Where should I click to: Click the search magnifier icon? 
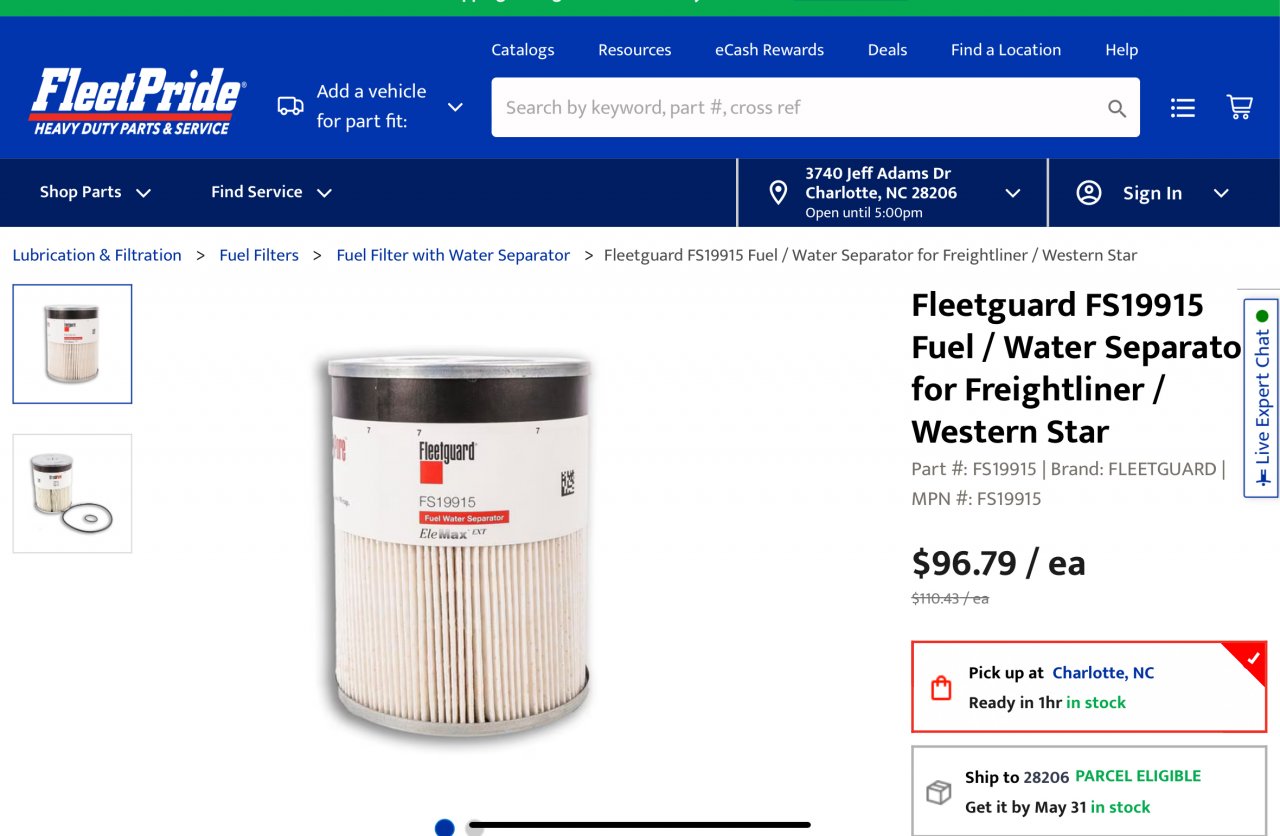tap(1117, 108)
